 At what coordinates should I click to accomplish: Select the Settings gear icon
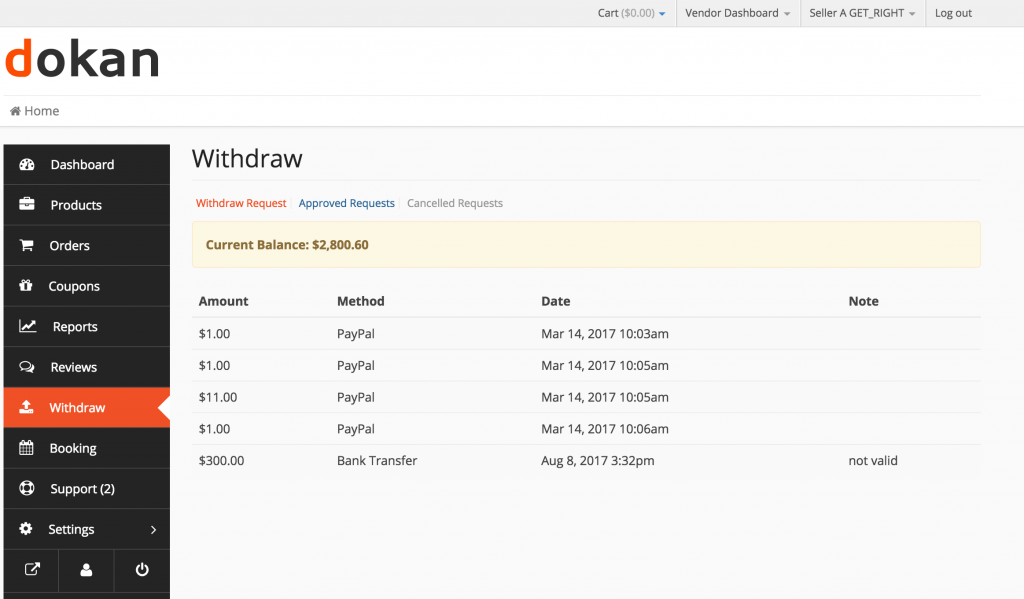(x=27, y=529)
